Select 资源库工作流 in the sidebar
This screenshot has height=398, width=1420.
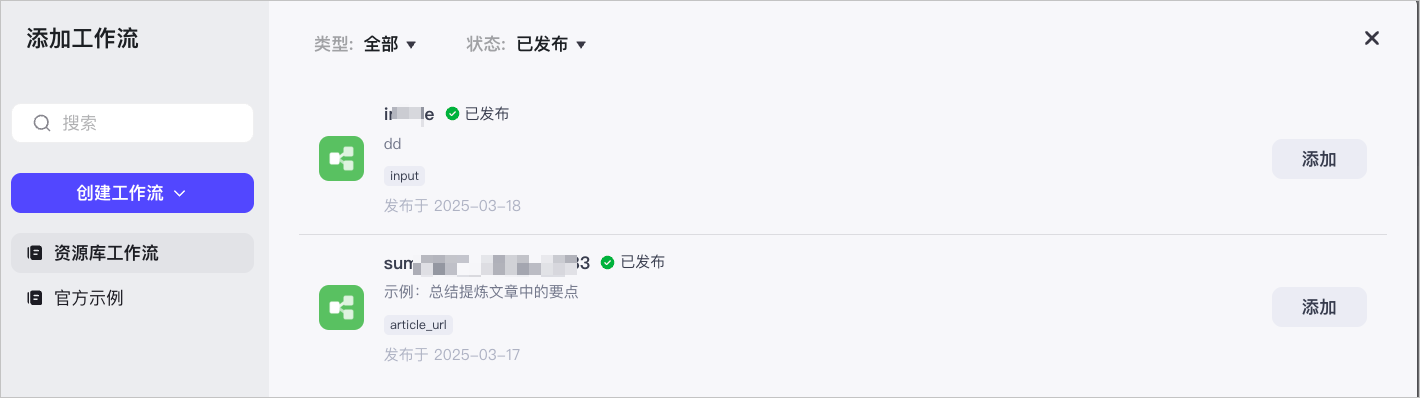pyautogui.click(x=132, y=253)
